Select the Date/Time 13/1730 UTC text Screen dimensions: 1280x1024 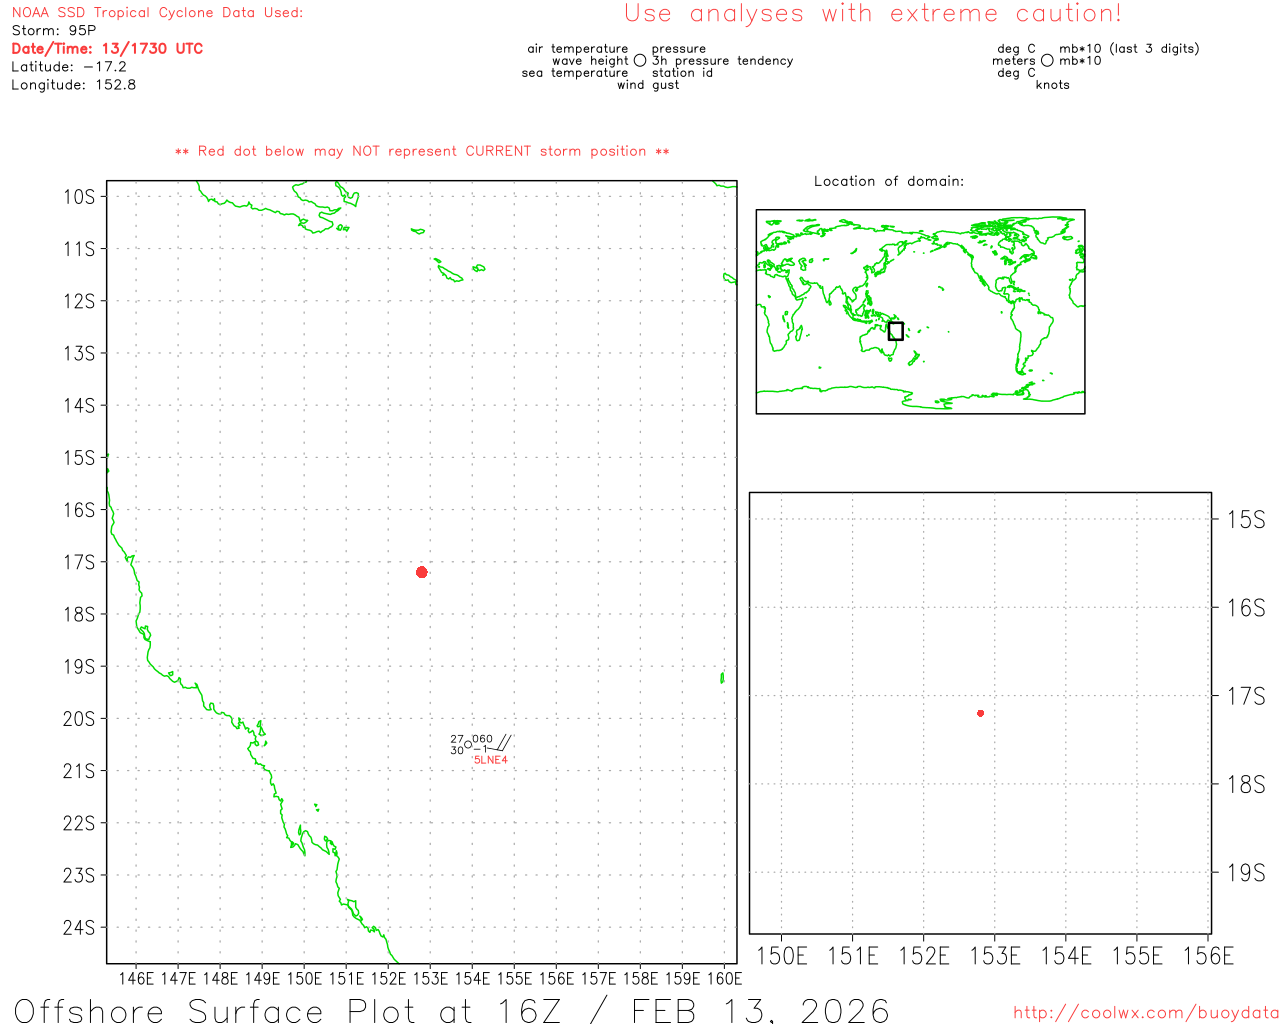point(107,49)
